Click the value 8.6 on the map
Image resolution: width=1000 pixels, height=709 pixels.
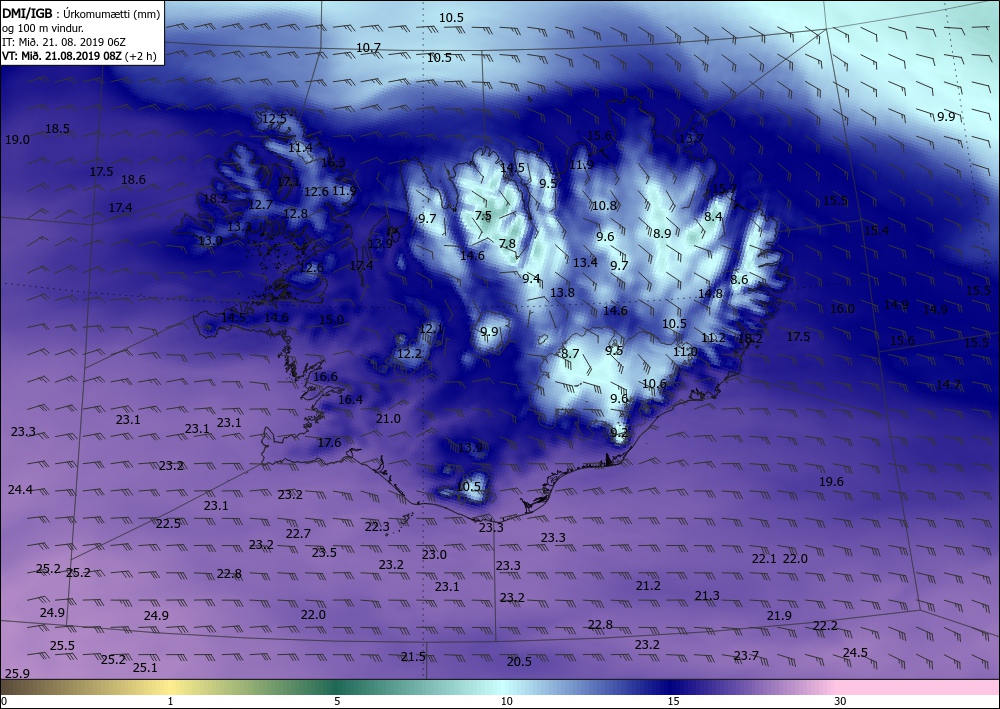[739, 280]
